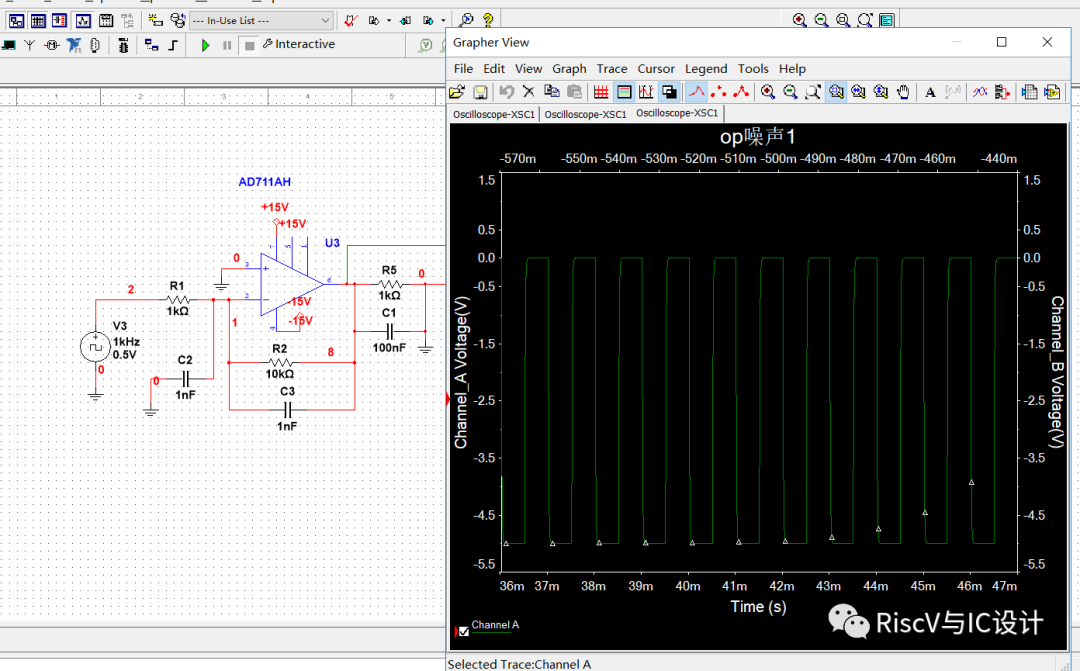The width and height of the screenshot is (1080, 671).
Task: Open the In-Use List dropdown
Action: point(326,20)
